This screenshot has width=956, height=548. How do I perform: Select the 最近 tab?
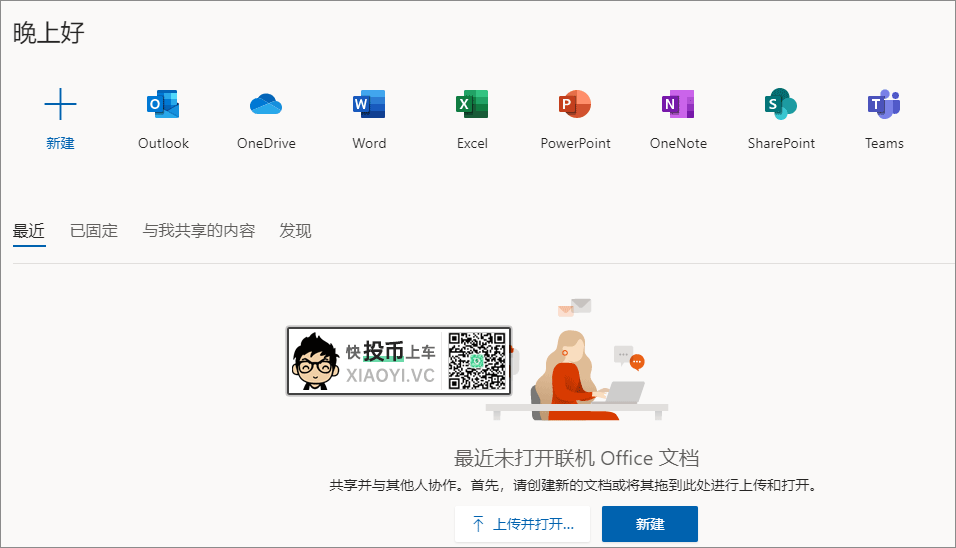tap(29, 231)
